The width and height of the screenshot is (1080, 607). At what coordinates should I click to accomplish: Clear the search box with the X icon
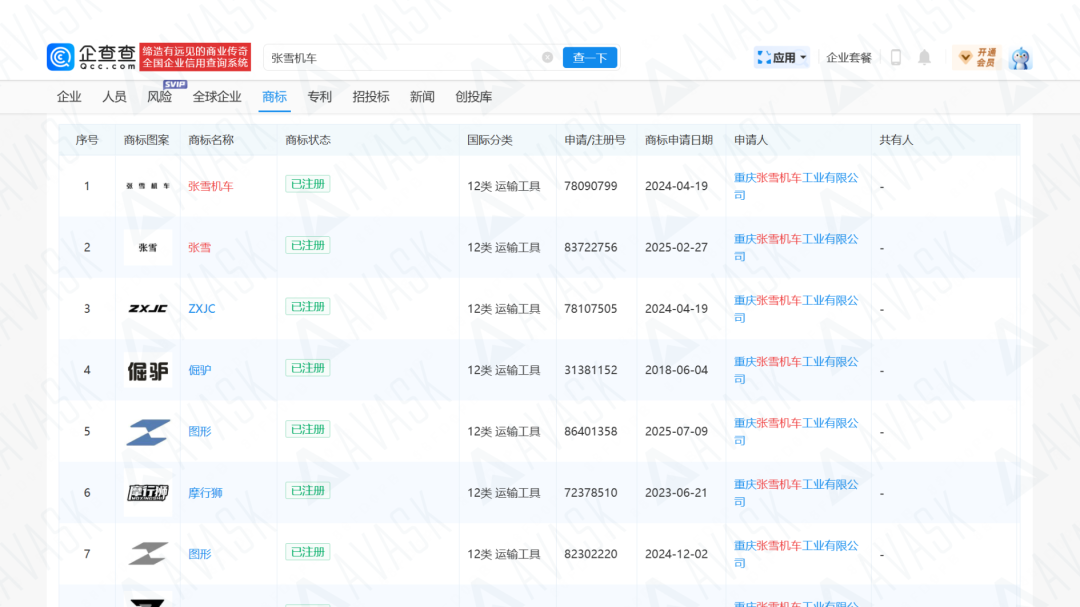tap(548, 58)
